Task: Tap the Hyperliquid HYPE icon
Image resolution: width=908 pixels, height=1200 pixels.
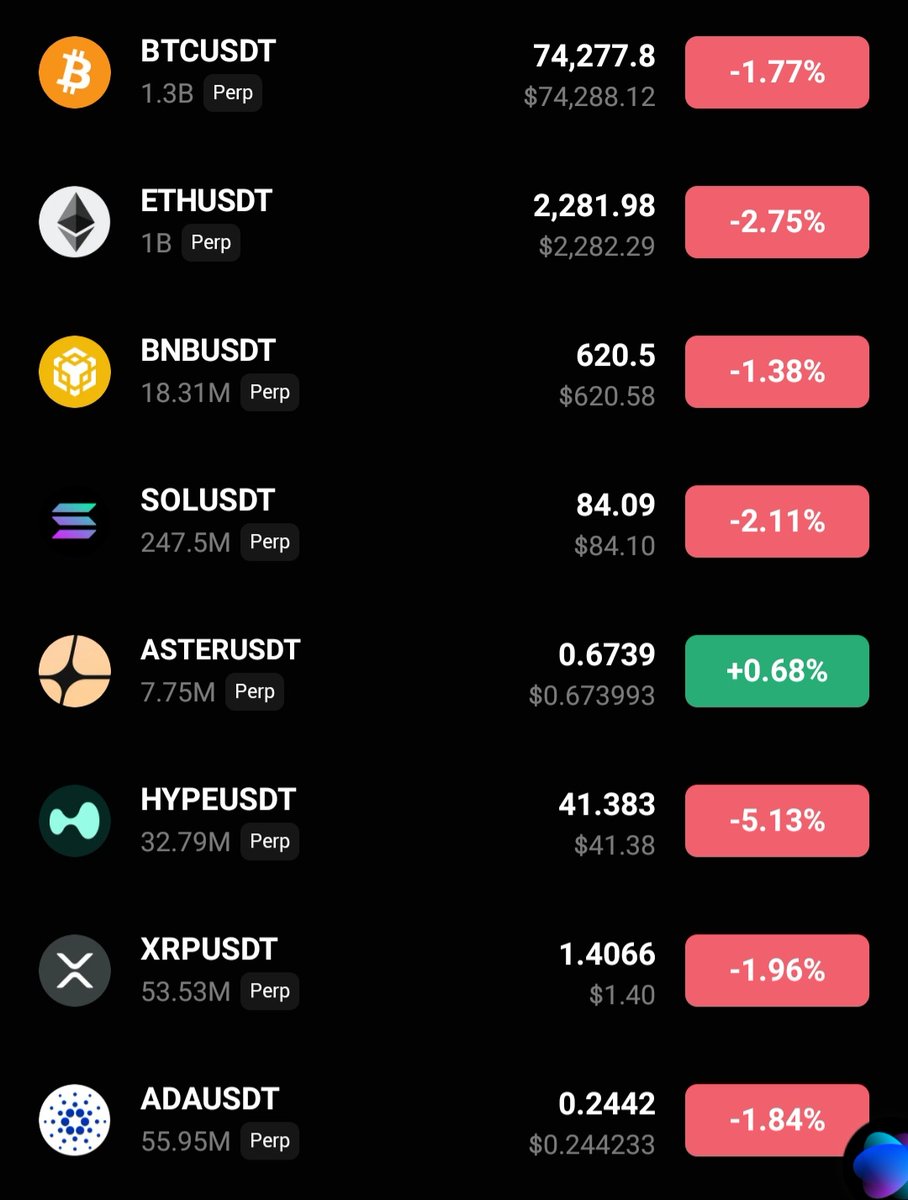Action: (72, 821)
